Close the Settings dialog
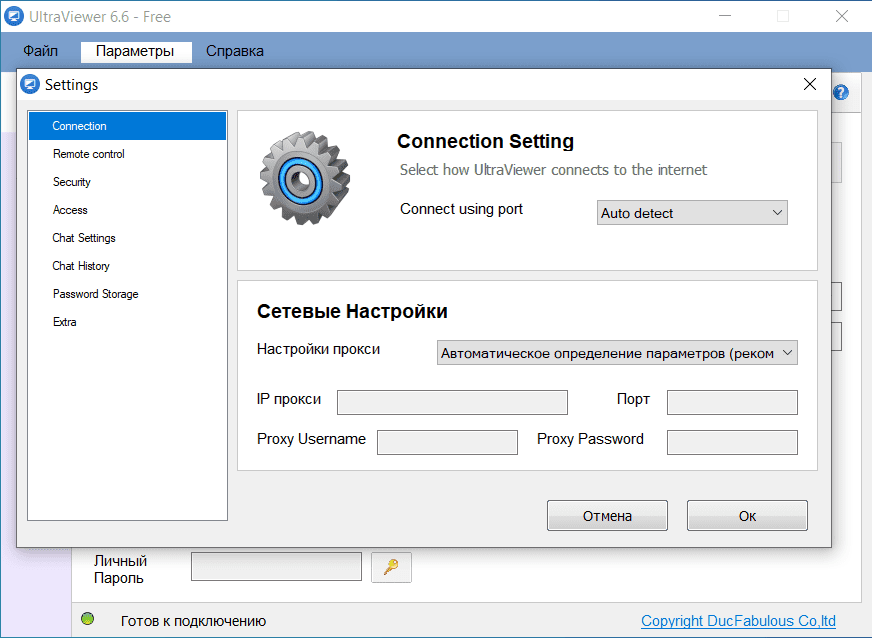Screen dimensions: 872x638 [x=810, y=85]
